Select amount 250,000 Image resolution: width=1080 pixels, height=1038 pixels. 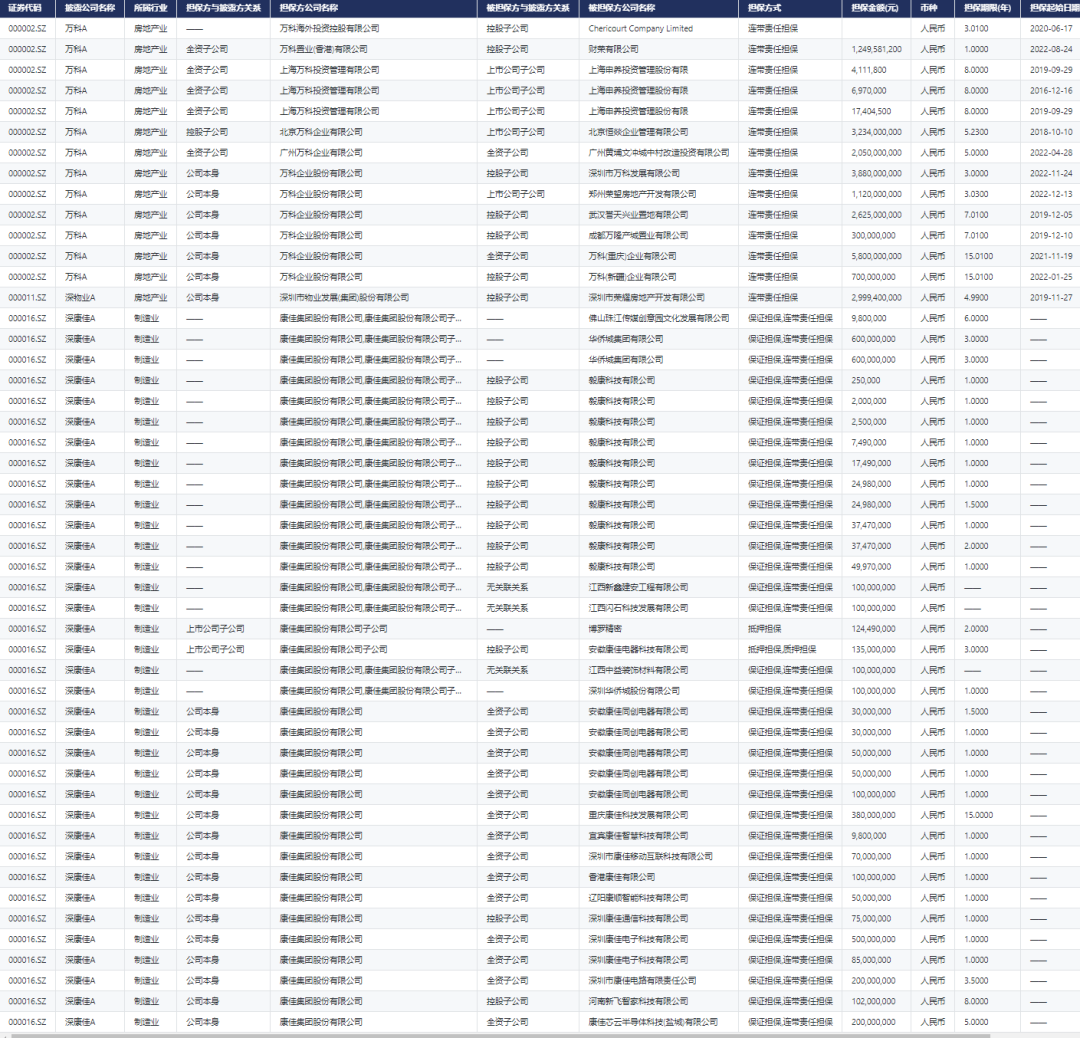[866, 380]
